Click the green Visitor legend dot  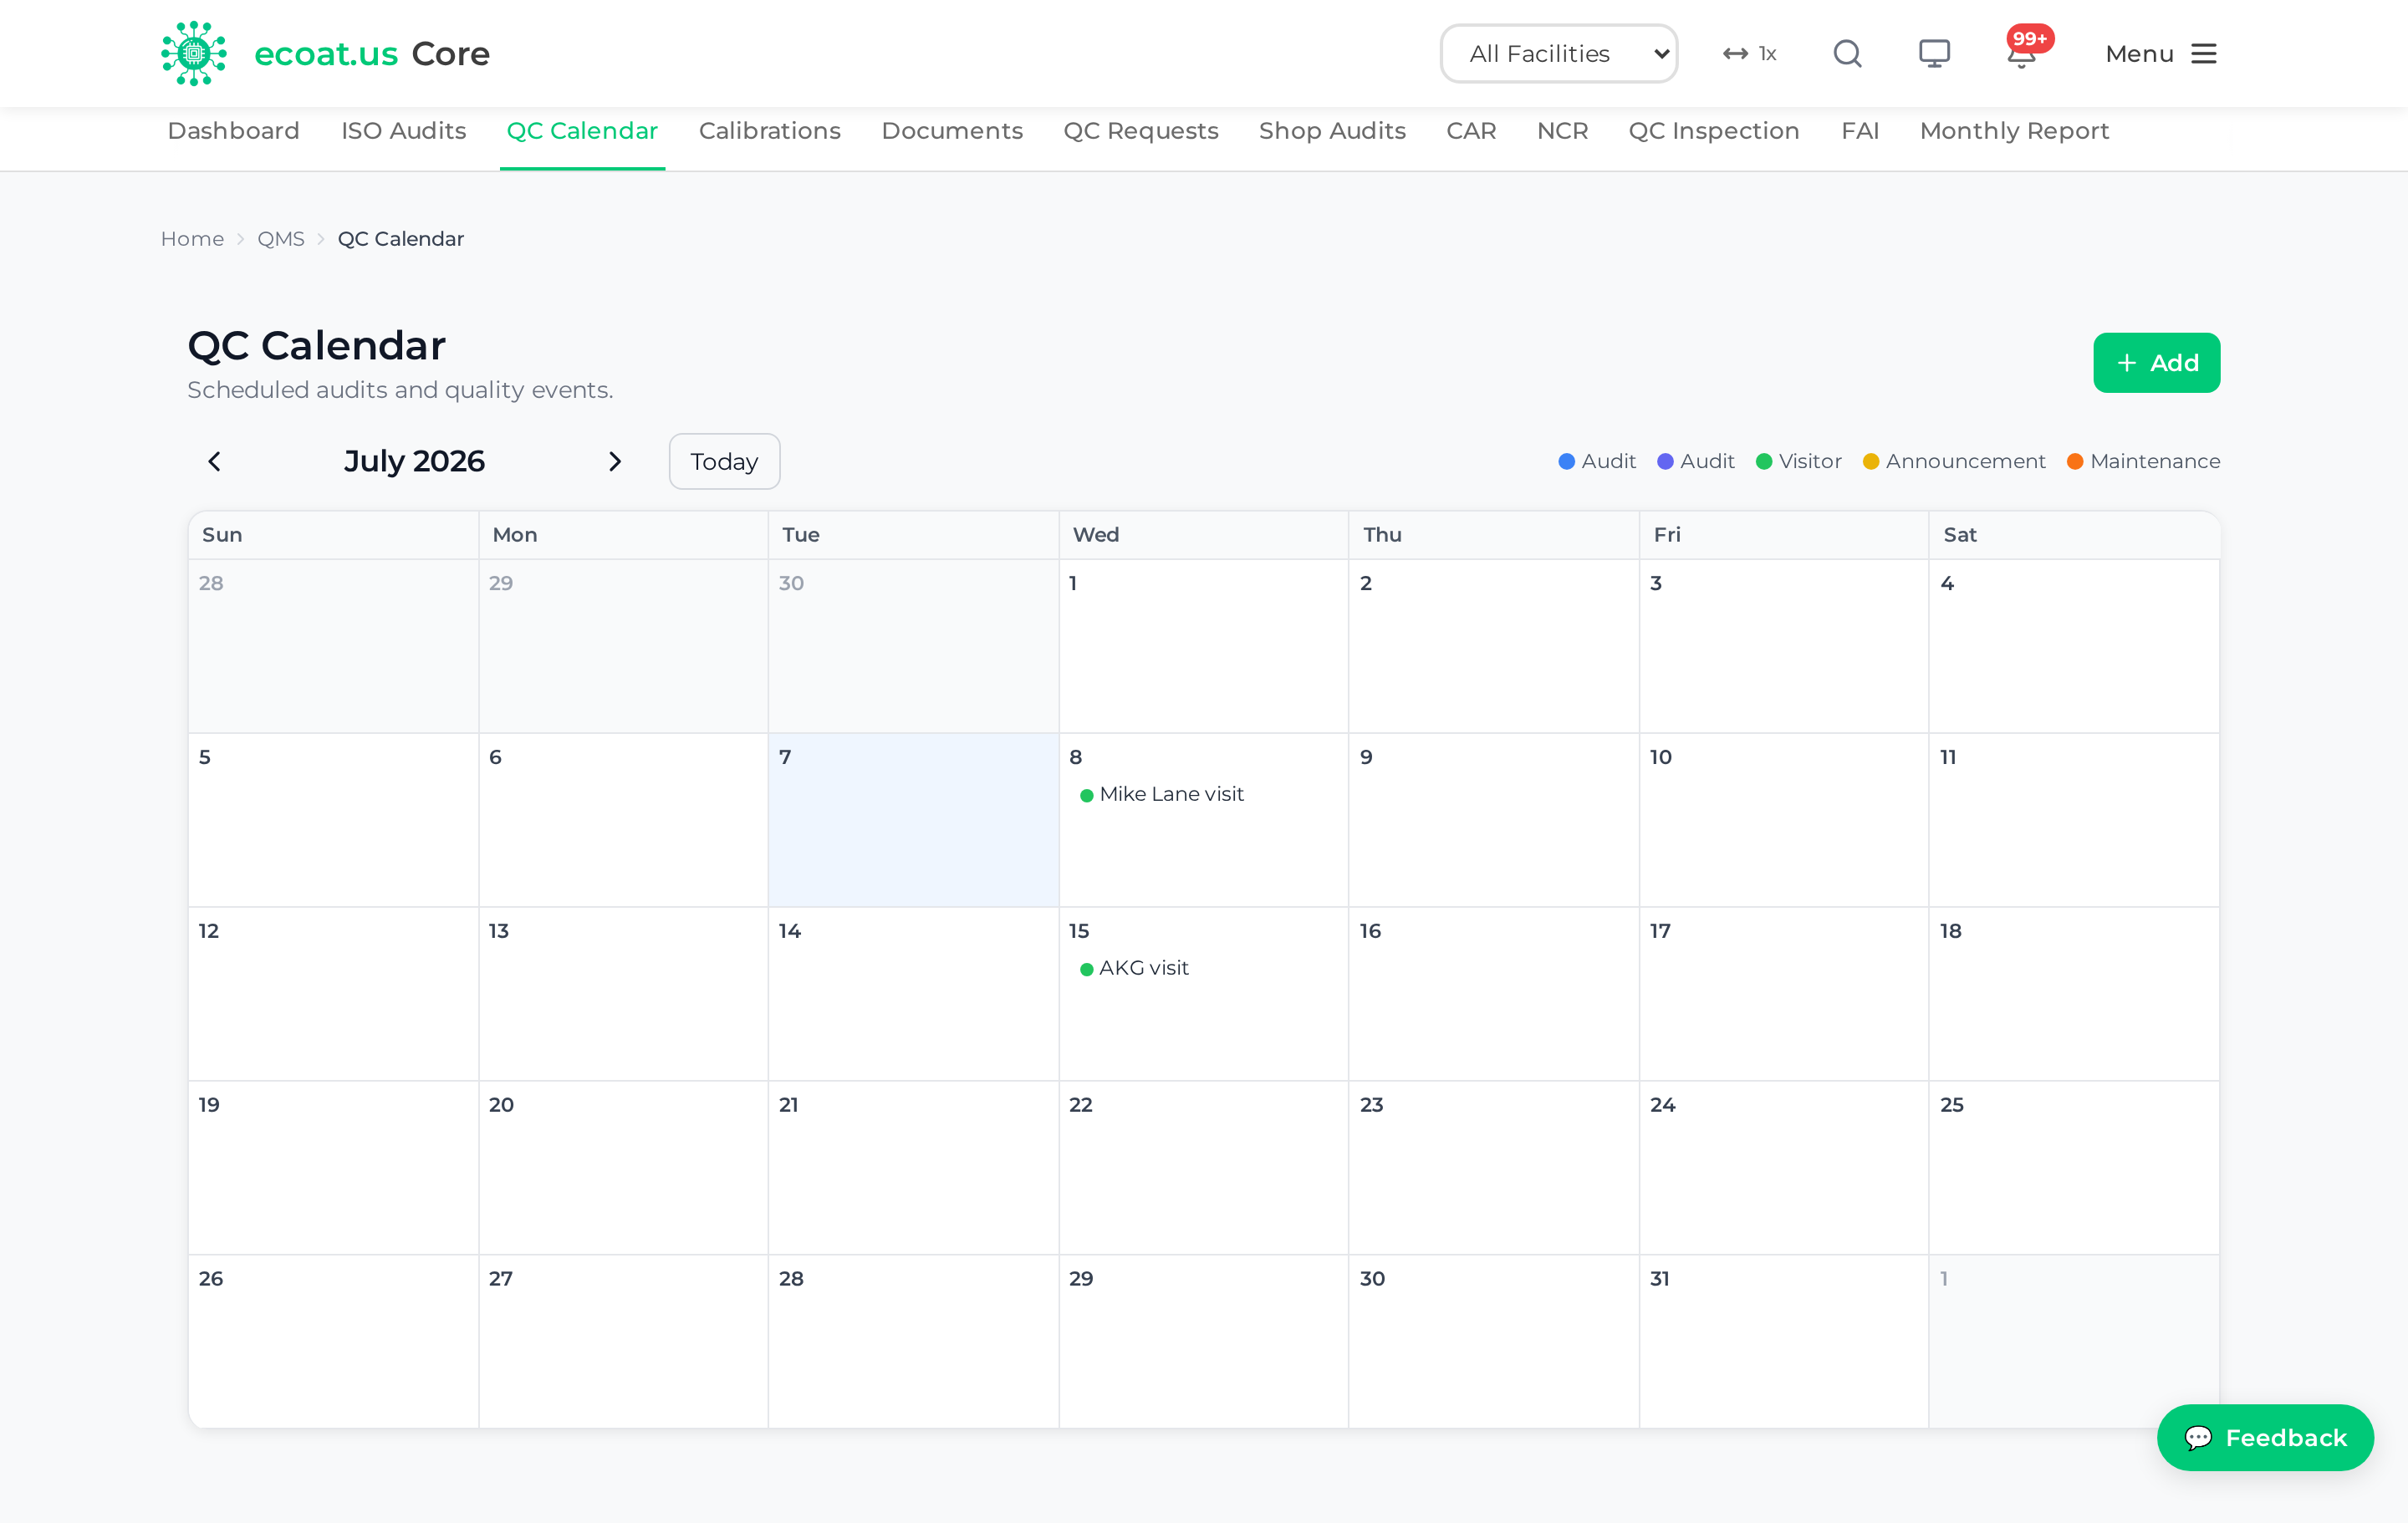(x=1764, y=461)
